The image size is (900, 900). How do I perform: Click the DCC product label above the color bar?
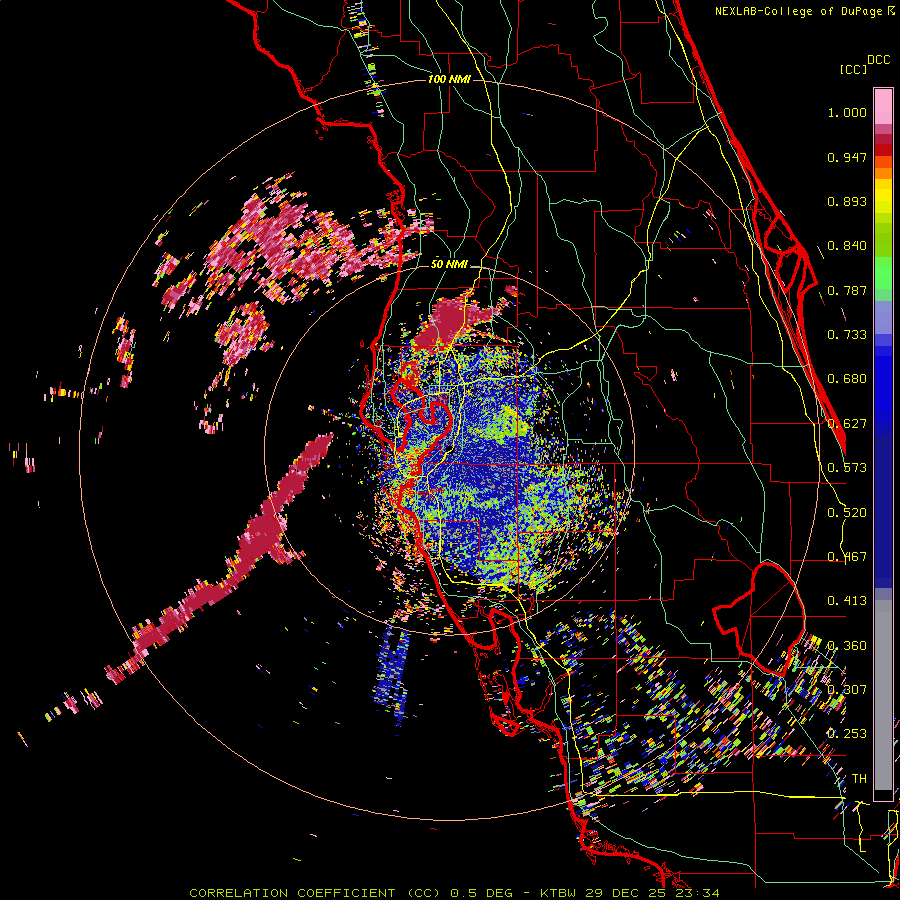878,60
